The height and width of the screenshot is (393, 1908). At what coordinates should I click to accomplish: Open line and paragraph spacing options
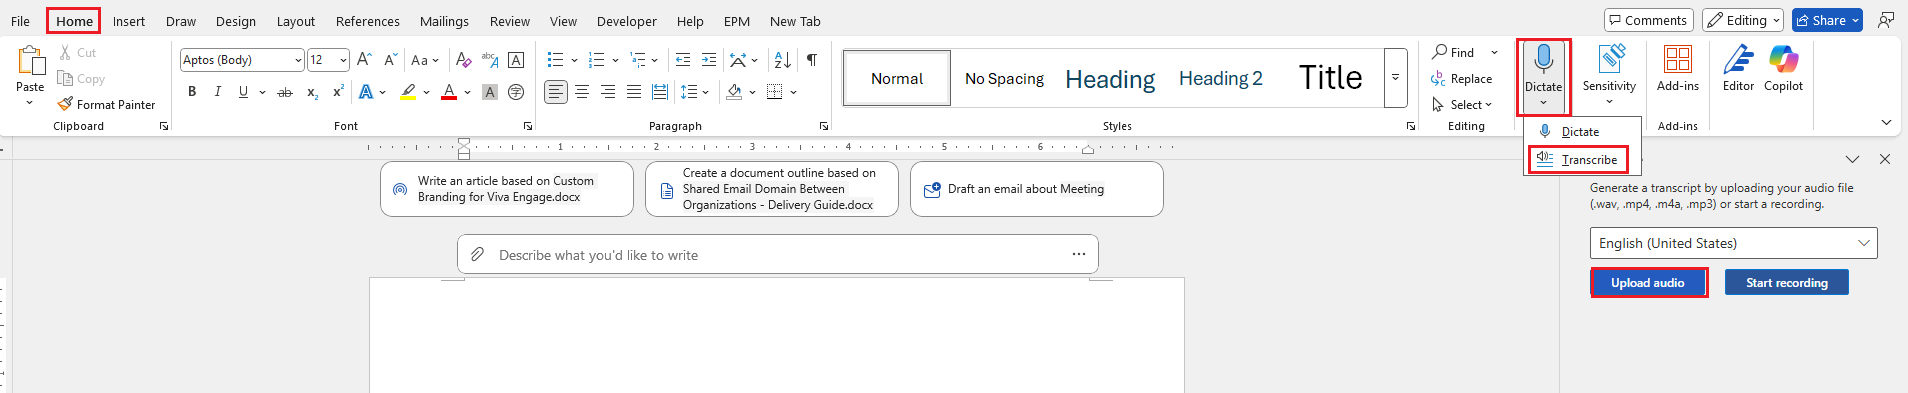694,92
